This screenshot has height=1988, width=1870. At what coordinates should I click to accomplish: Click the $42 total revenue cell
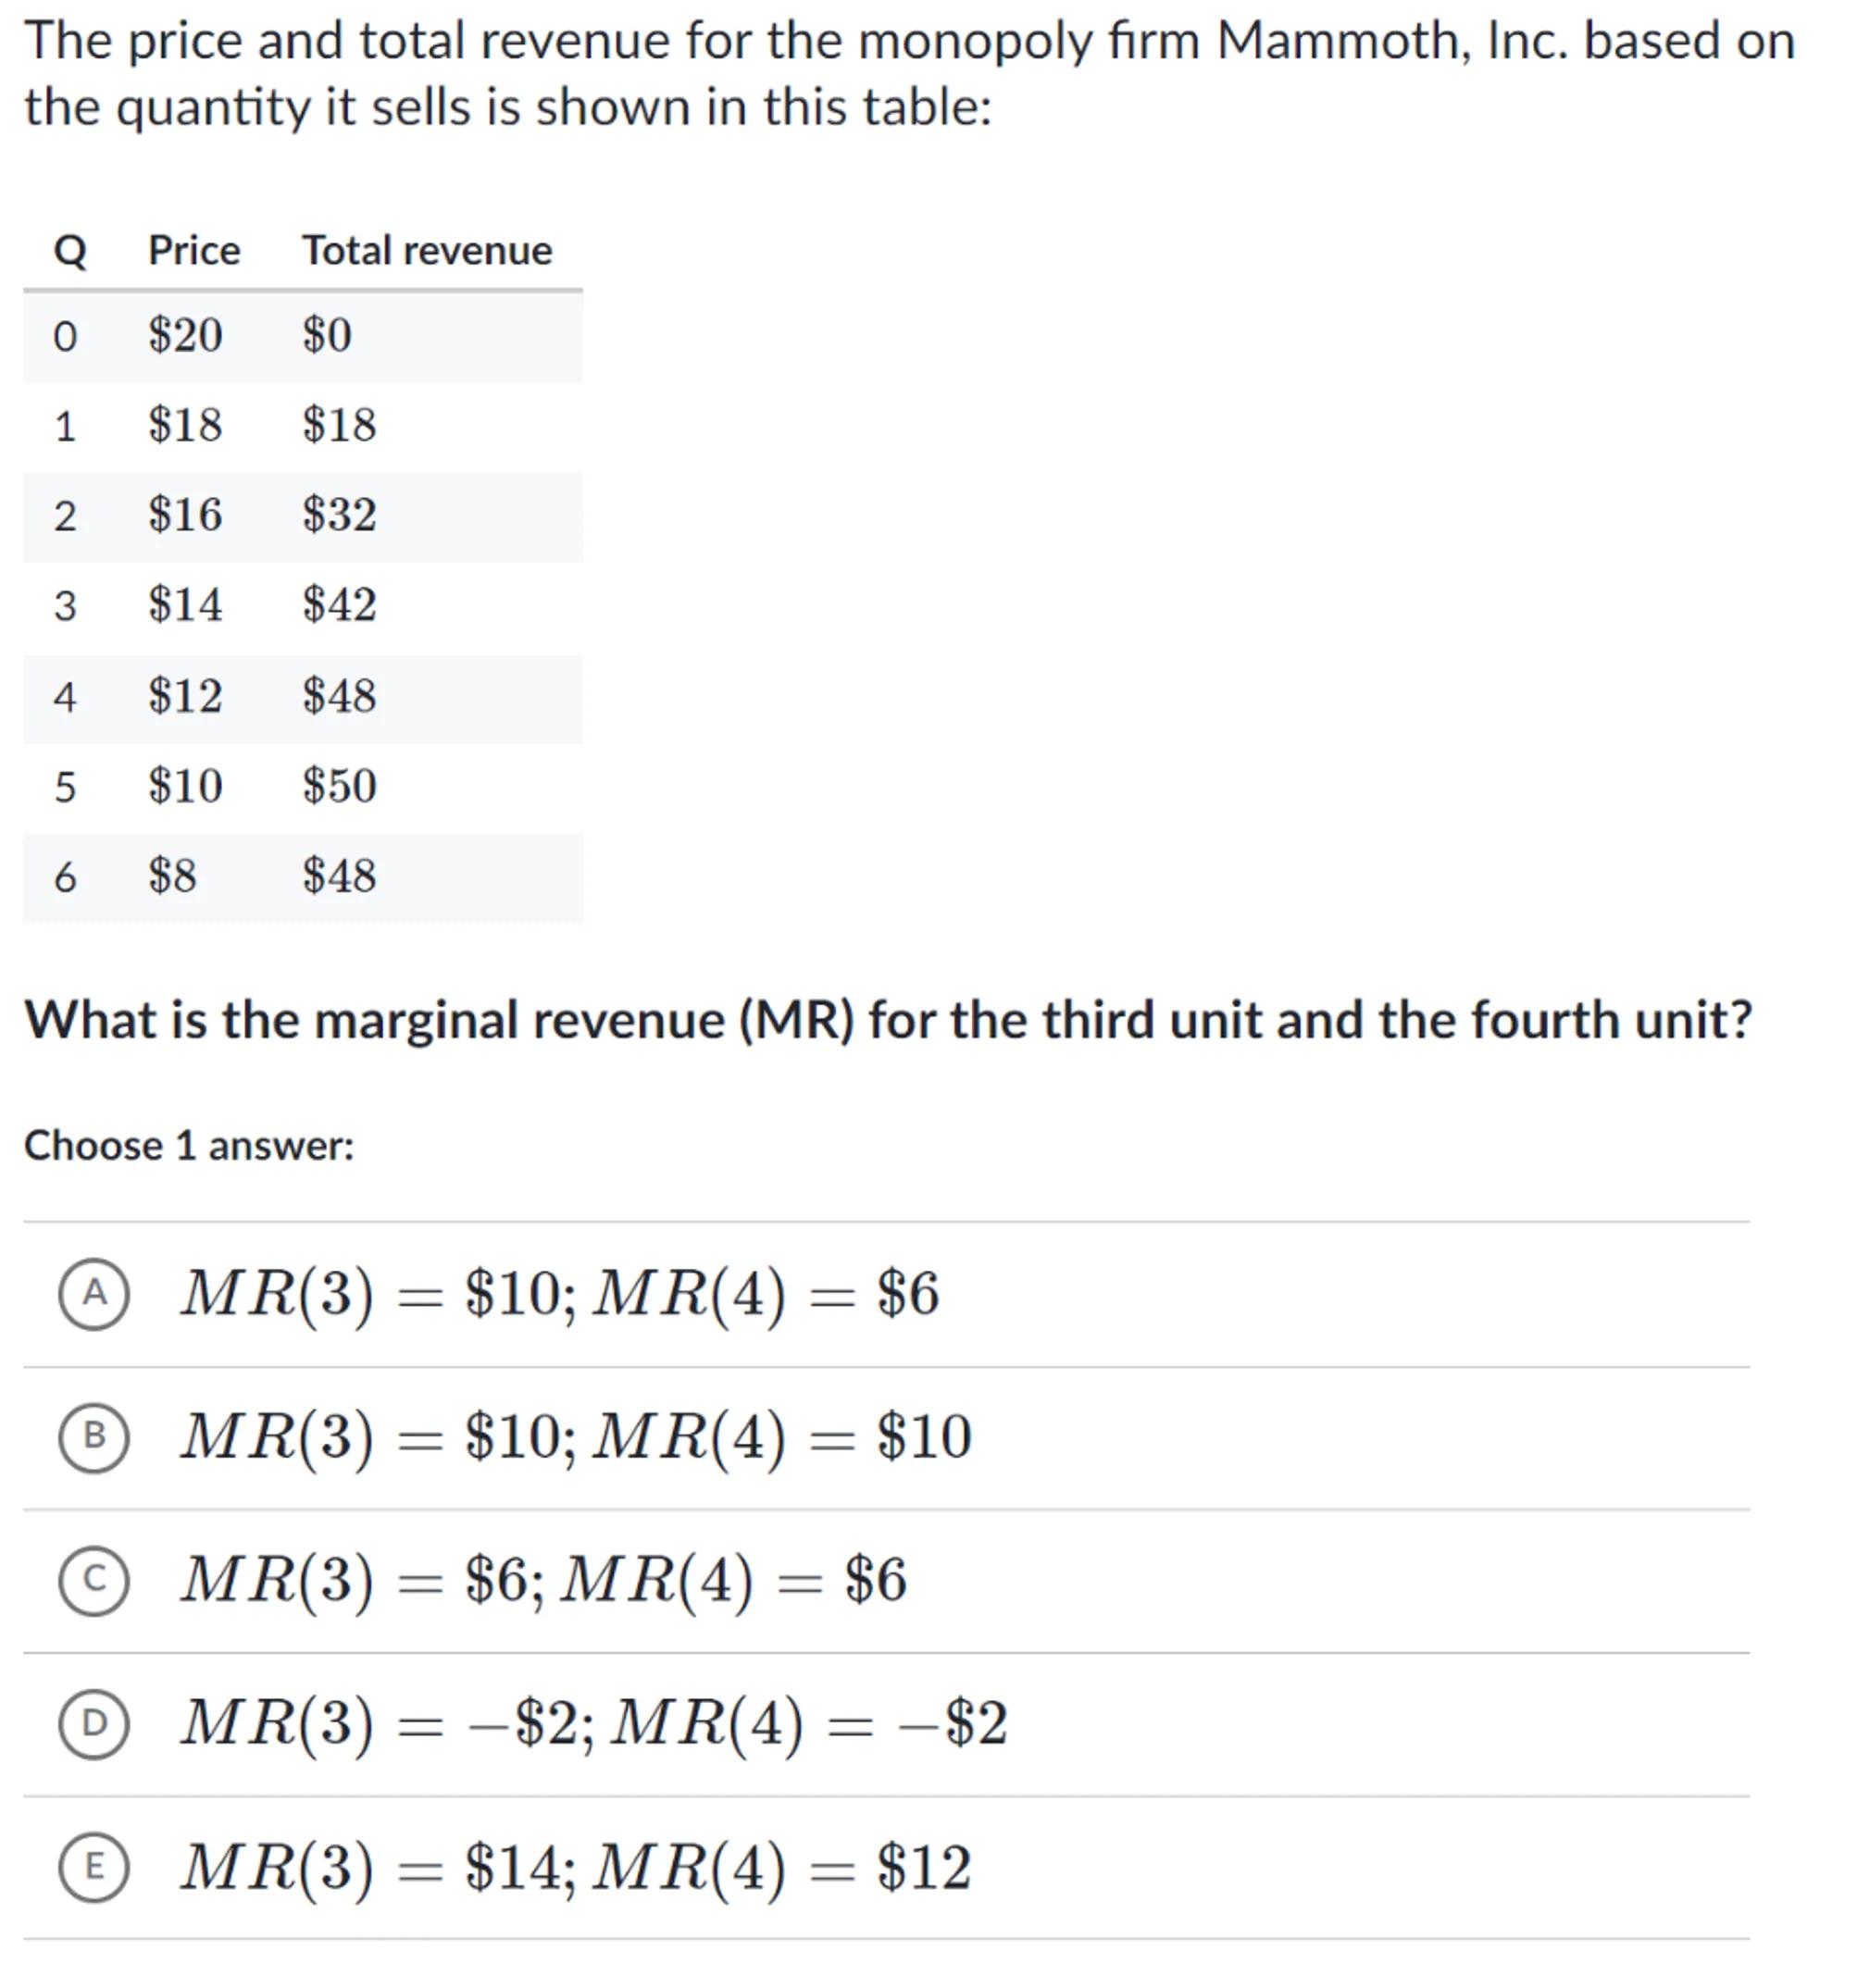[x=339, y=605]
